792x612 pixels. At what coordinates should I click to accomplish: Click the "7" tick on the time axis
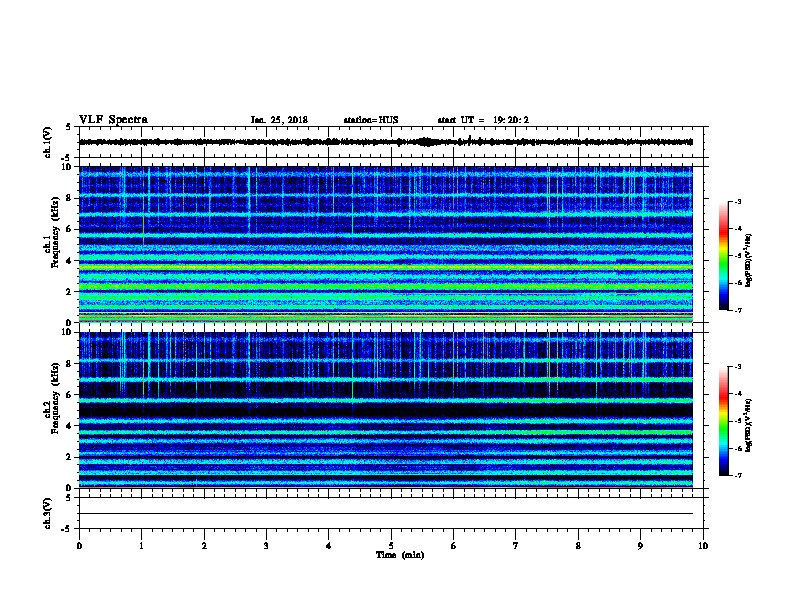click(516, 546)
